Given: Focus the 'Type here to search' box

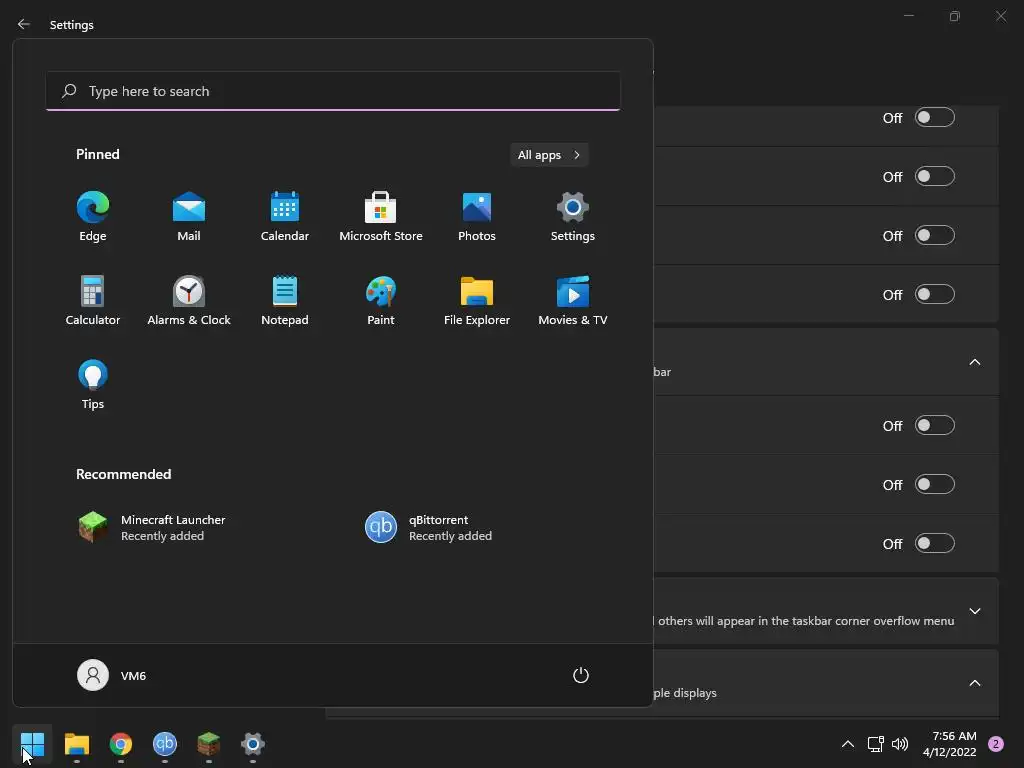Looking at the screenshot, I should (x=333, y=91).
